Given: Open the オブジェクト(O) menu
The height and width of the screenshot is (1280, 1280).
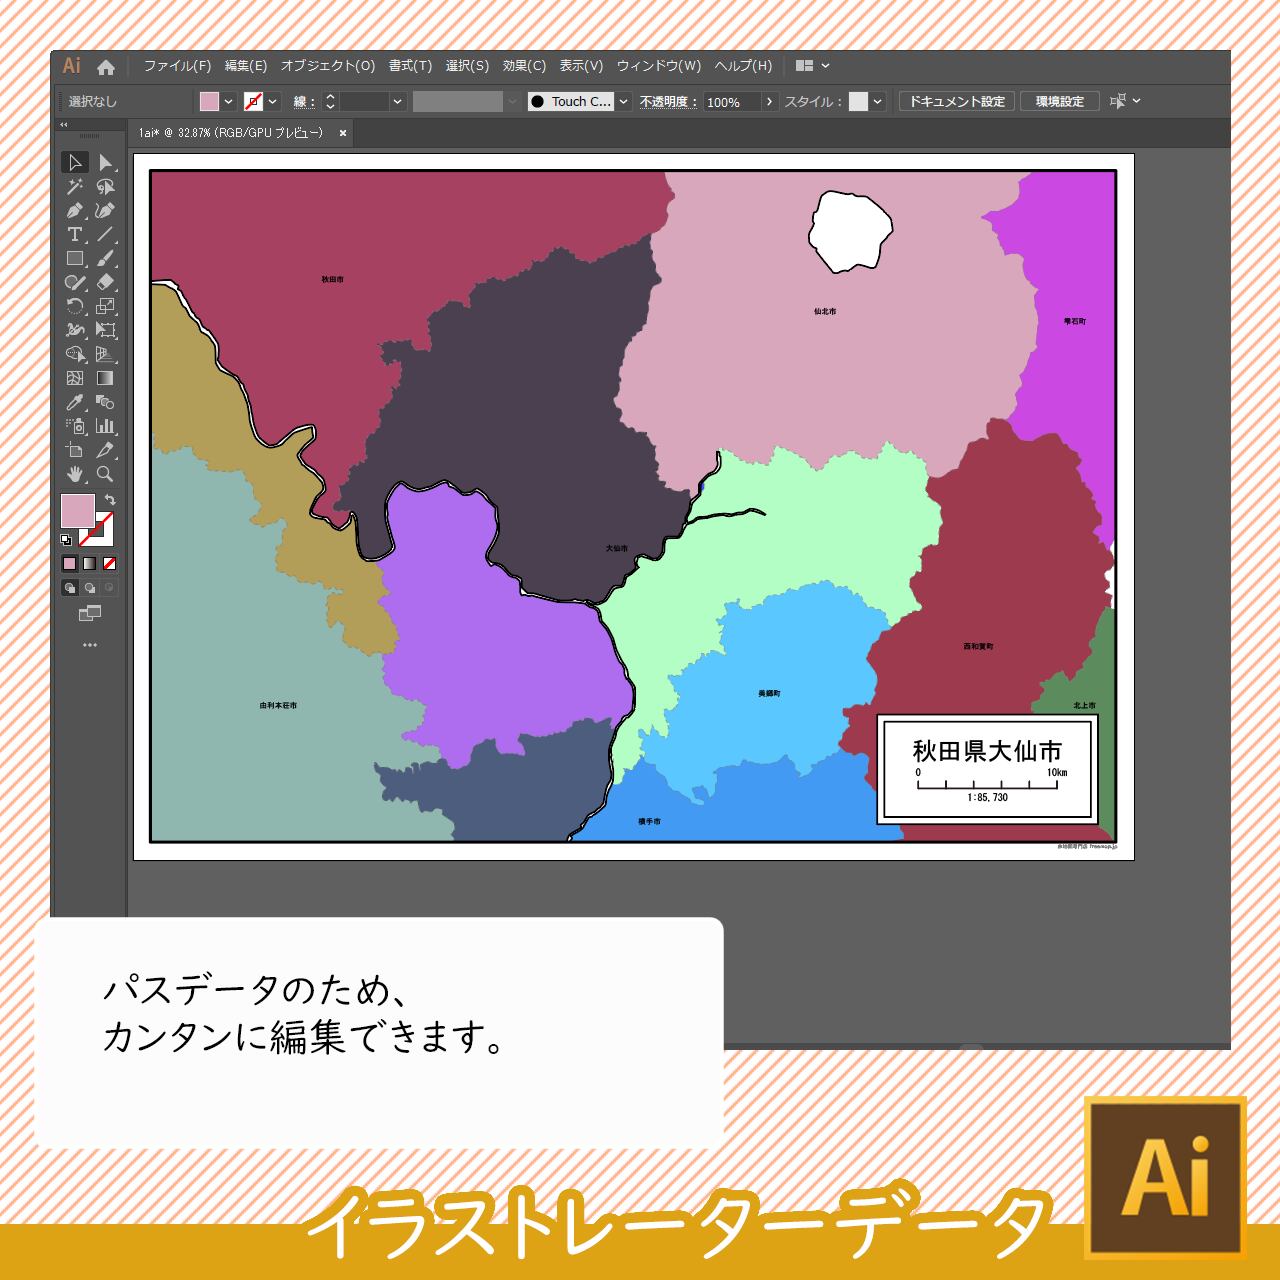Looking at the screenshot, I should pos(328,66).
